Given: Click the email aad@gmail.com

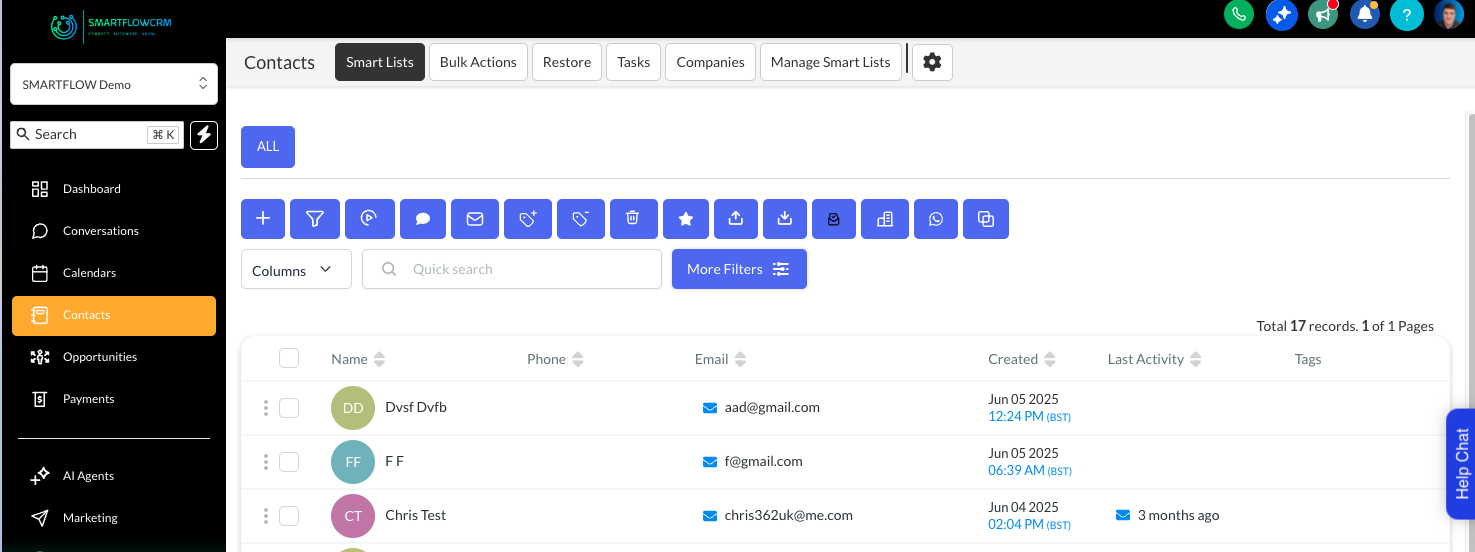Looking at the screenshot, I should pos(772,407).
